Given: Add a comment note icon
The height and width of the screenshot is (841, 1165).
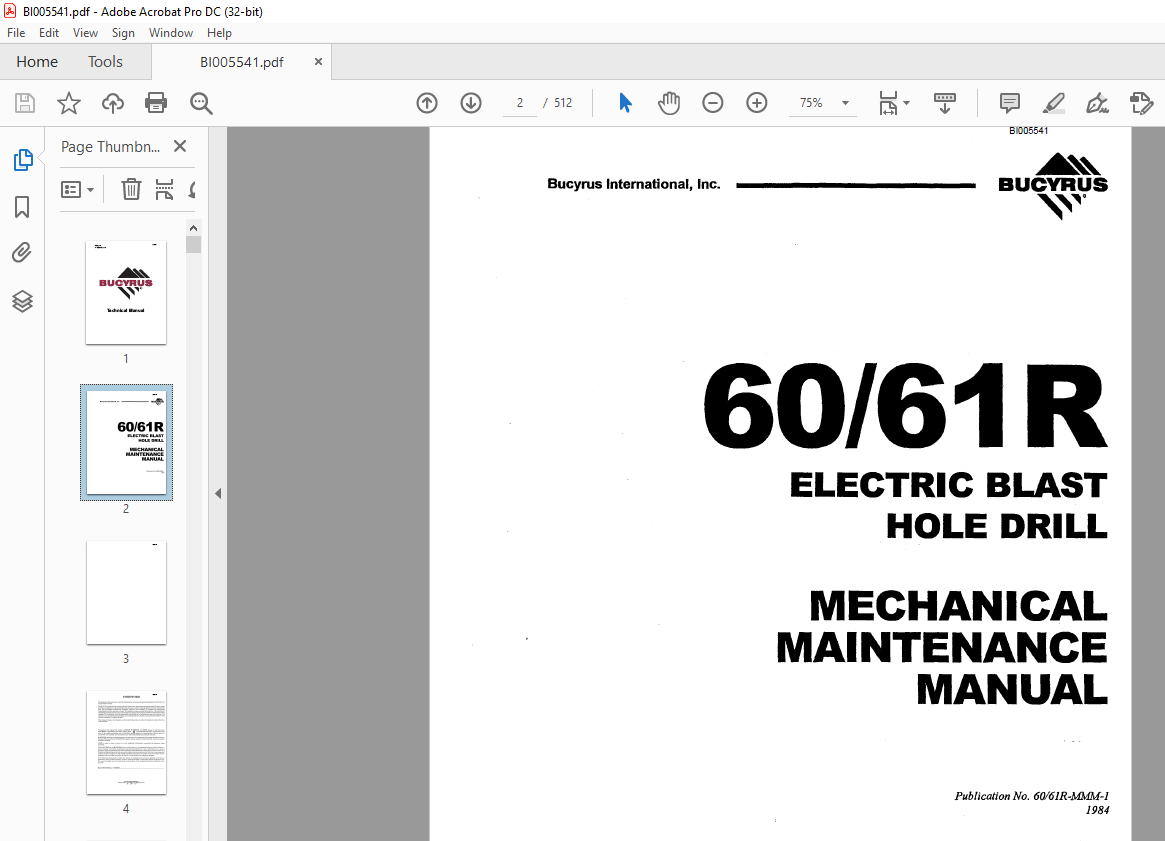Looking at the screenshot, I should point(1009,103).
